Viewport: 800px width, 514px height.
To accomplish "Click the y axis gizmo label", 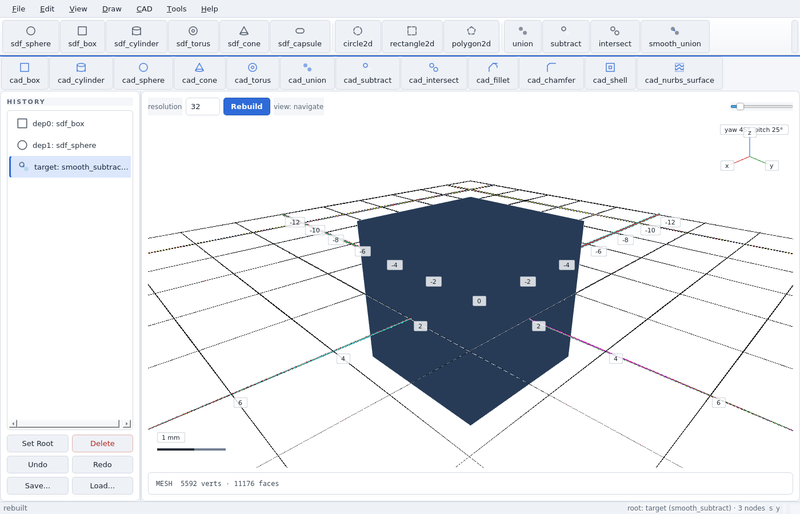I will (771, 165).
